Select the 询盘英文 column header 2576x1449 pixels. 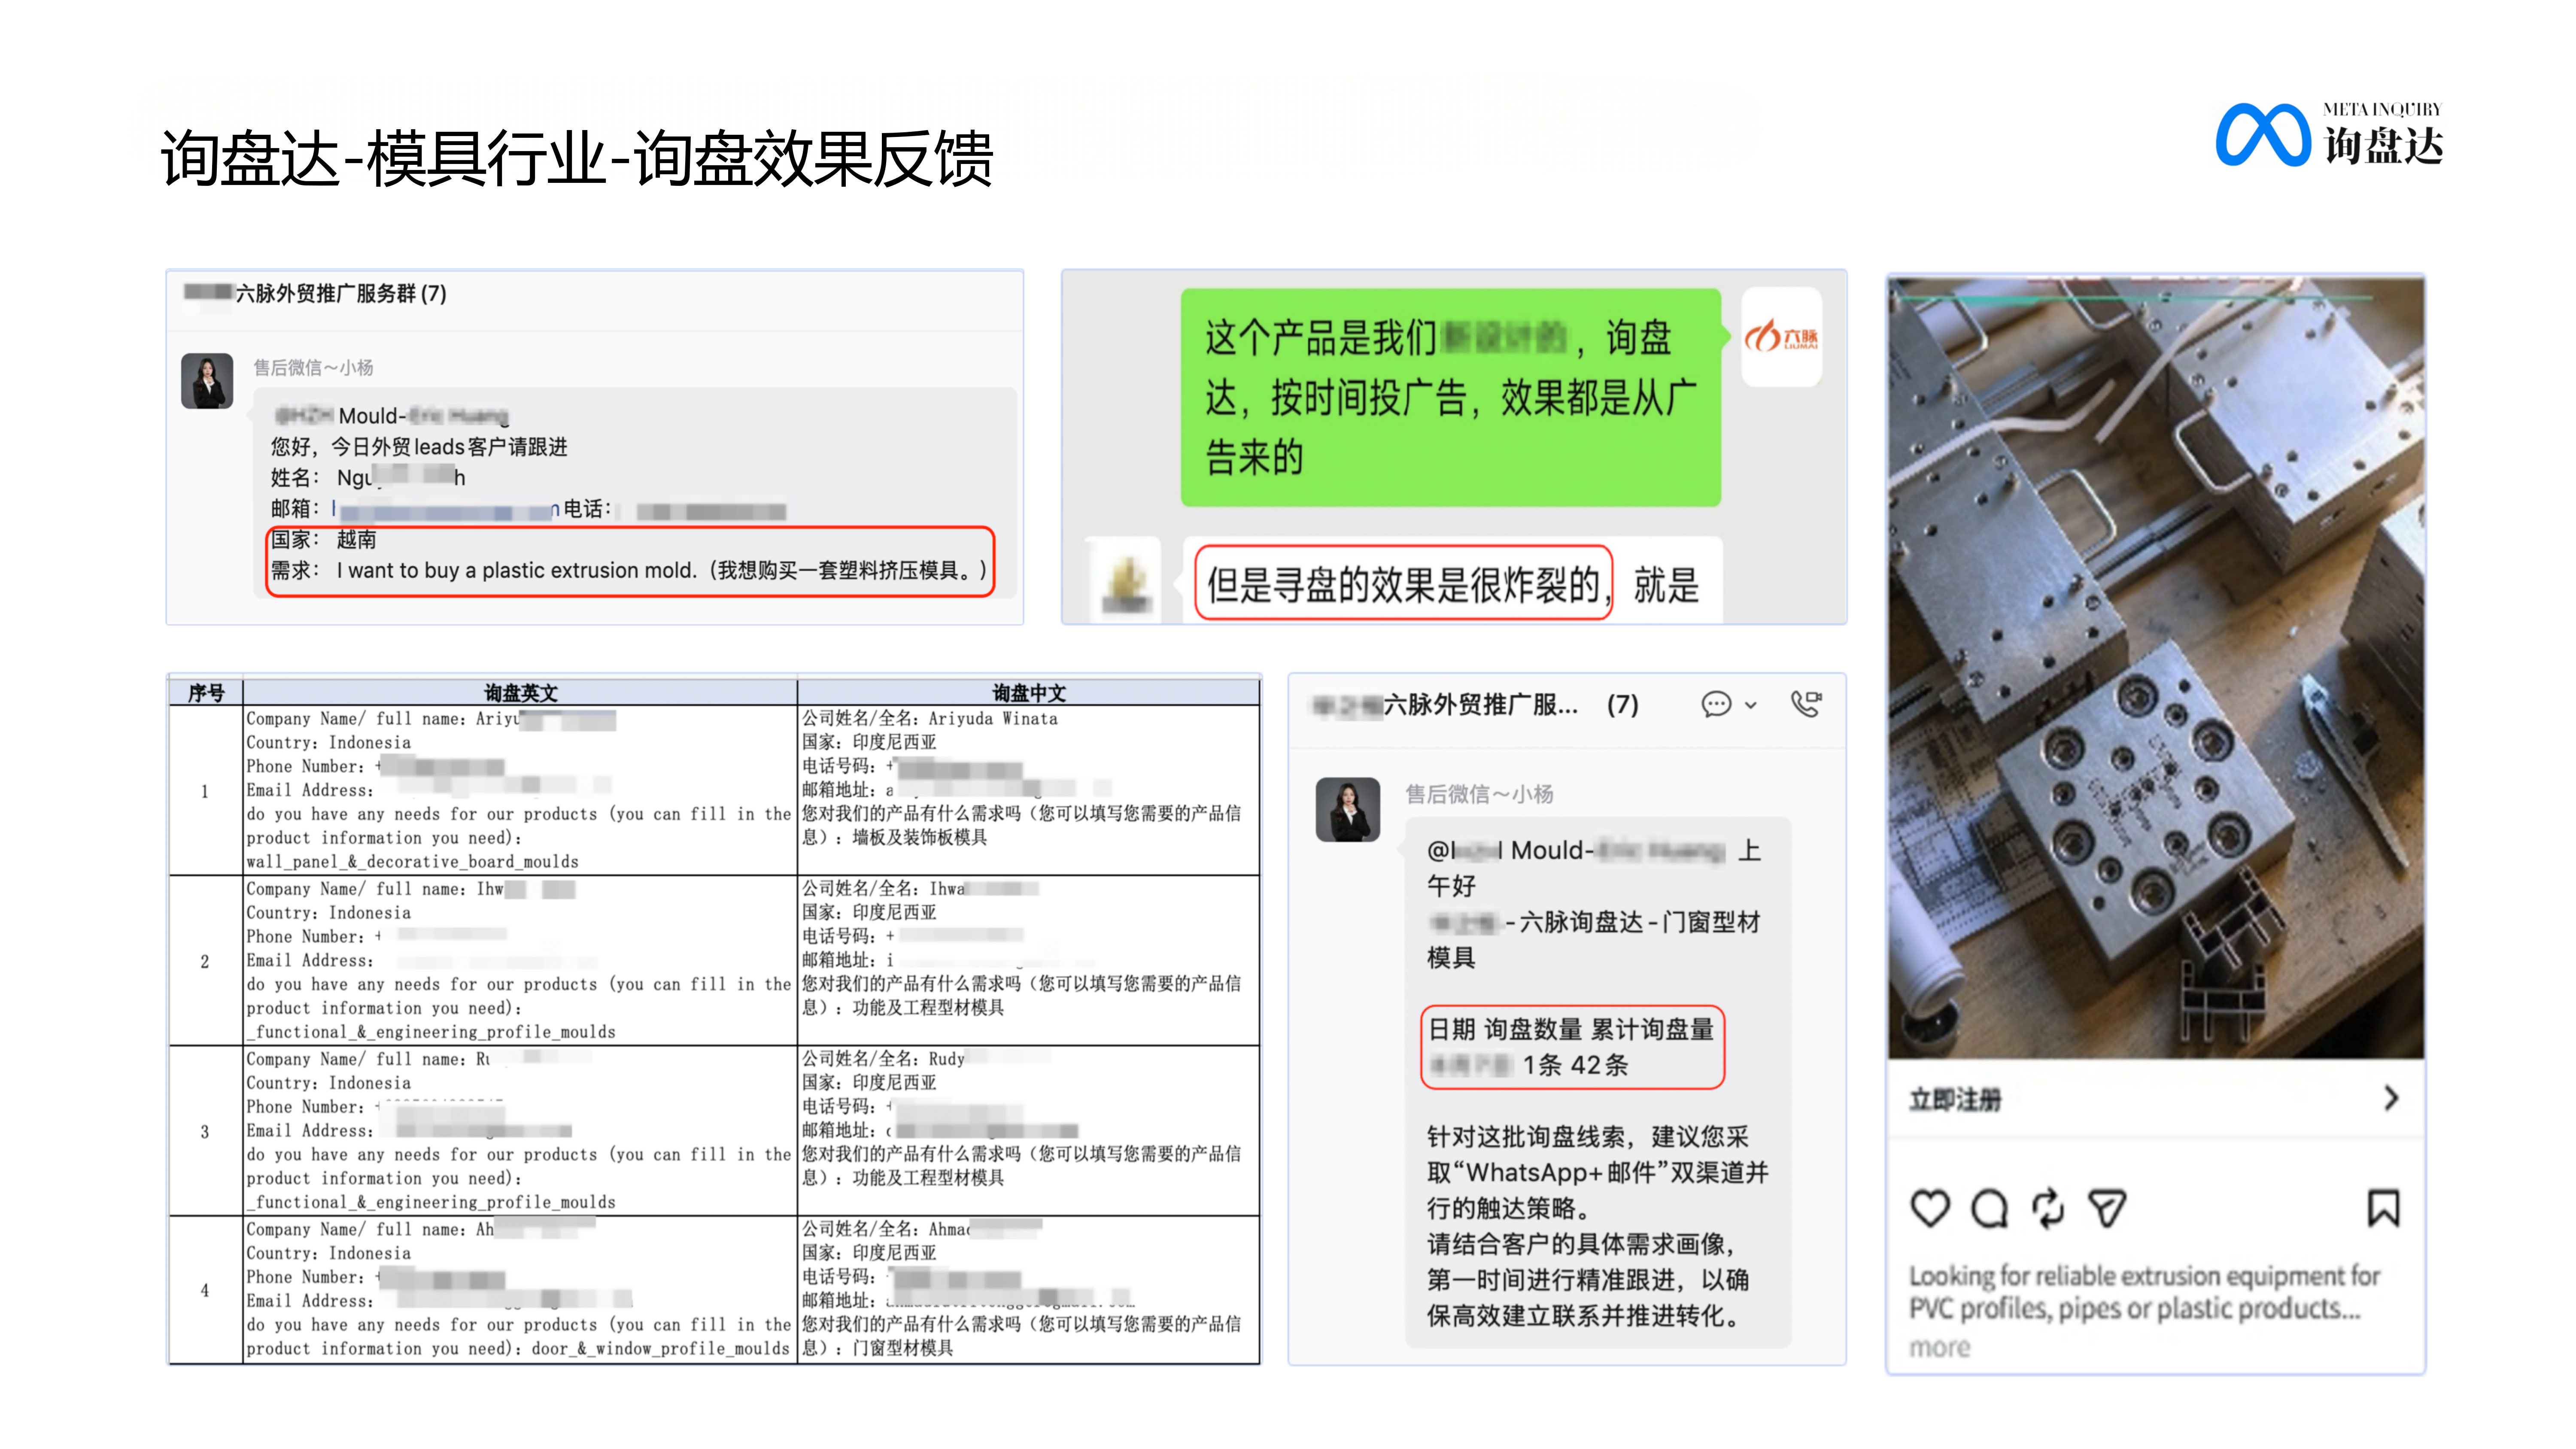[x=520, y=693]
